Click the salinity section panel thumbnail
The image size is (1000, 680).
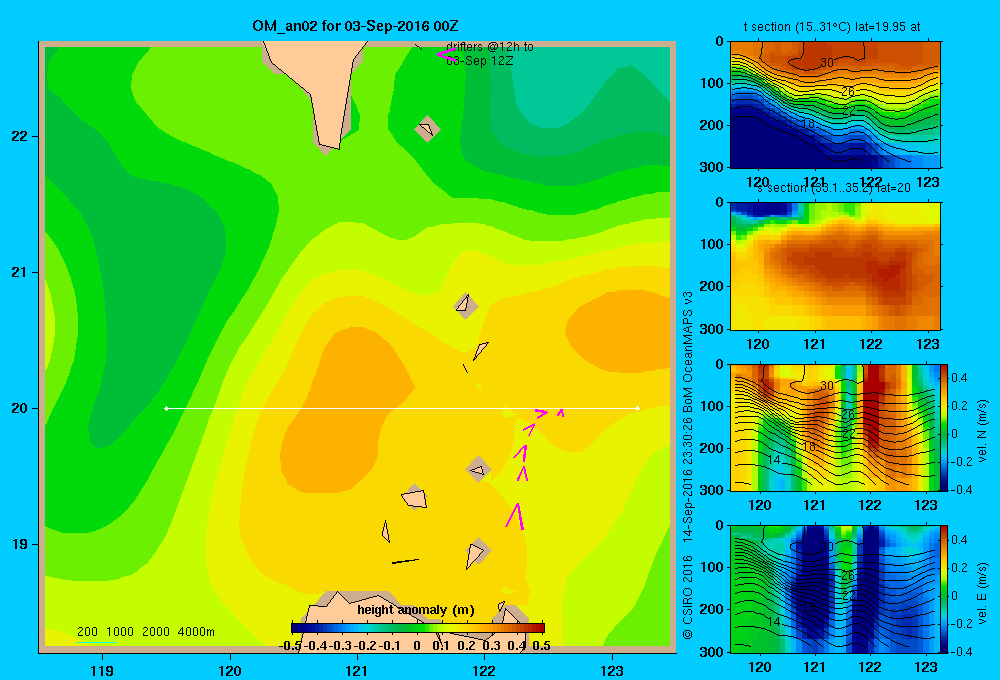pos(835,266)
